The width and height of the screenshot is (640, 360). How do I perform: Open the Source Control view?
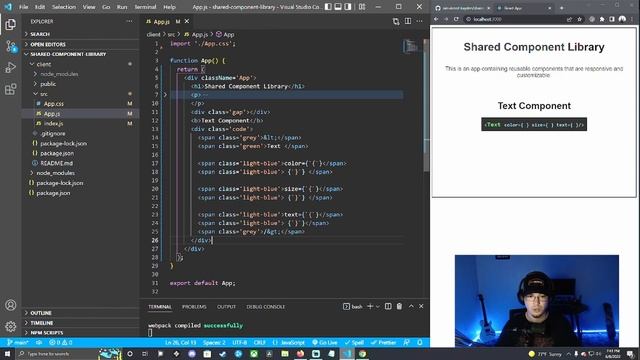coord(11,46)
